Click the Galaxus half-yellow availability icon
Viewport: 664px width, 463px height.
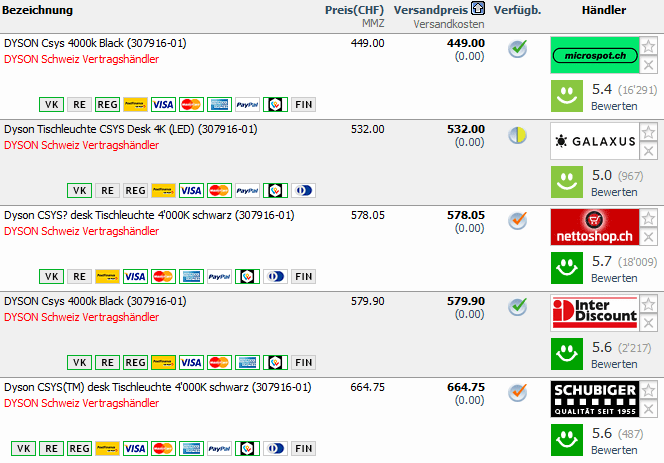(517, 135)
